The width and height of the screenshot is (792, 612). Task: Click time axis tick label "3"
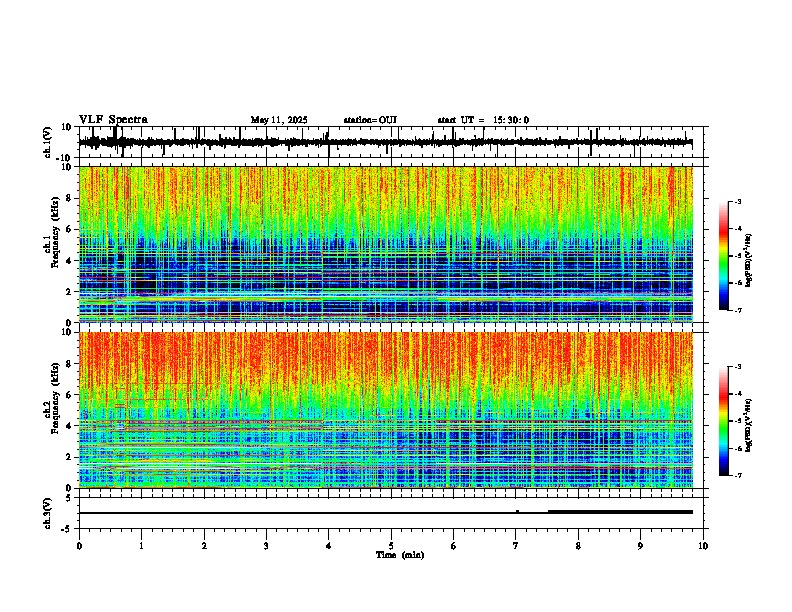point(266,545)
